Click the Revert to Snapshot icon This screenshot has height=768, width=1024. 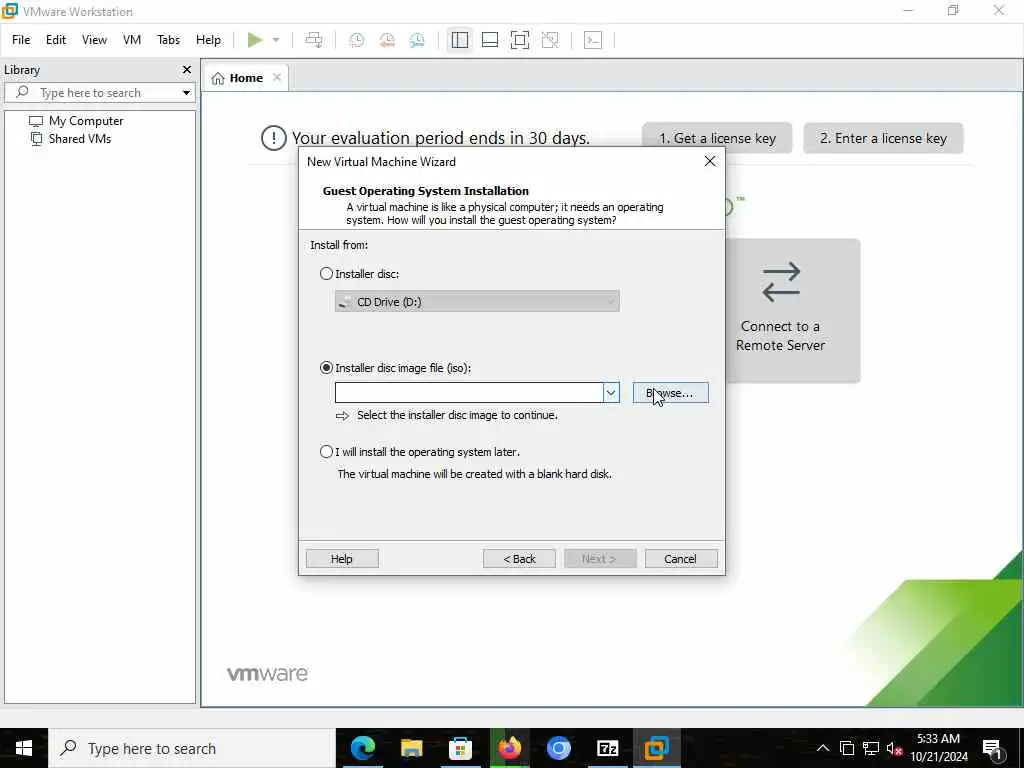click(387, 40)
